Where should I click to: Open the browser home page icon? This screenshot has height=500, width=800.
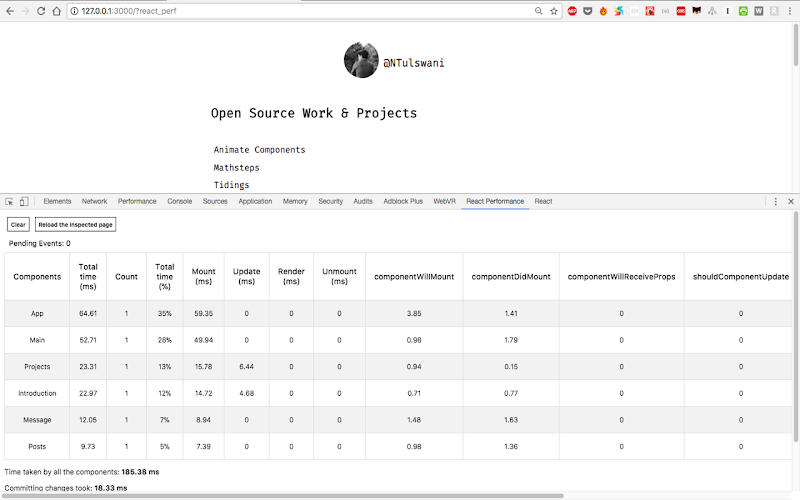(x=57, y=11)
